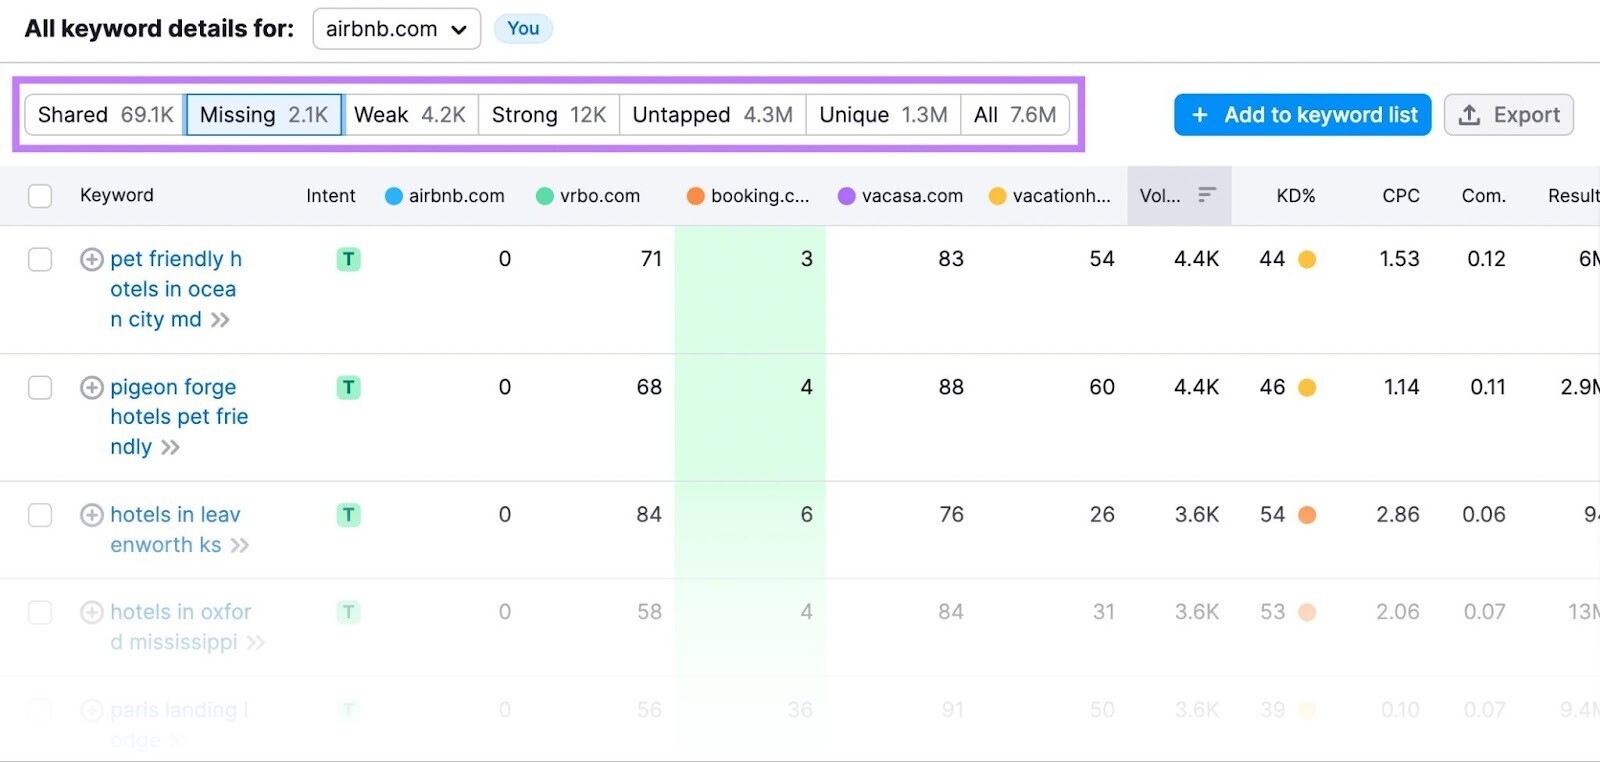The image size is (1600, 762).
Task: Open the airbnb.com domain dropdown
Action: (x=396, y=29)
